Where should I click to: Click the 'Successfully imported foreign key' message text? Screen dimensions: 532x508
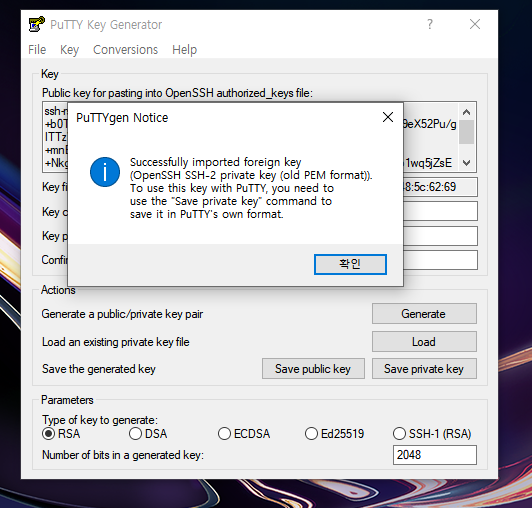215,162
